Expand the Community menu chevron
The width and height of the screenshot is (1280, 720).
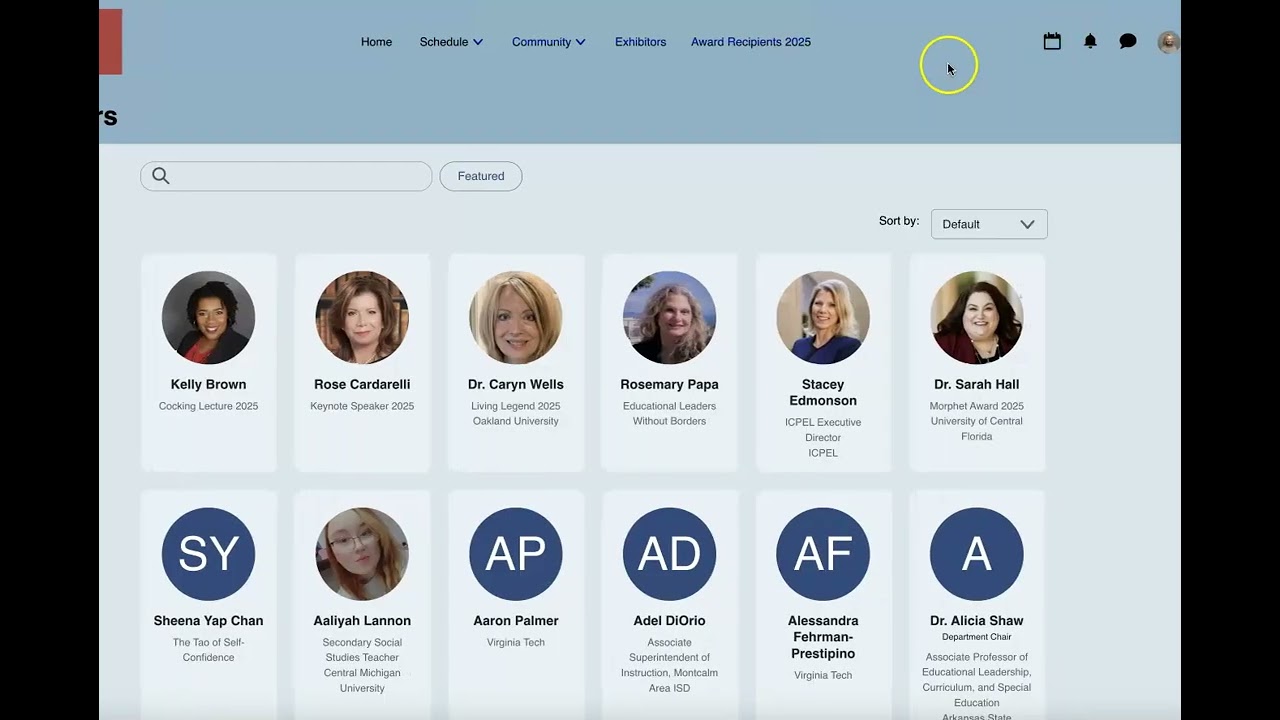(x=581, y=42)
